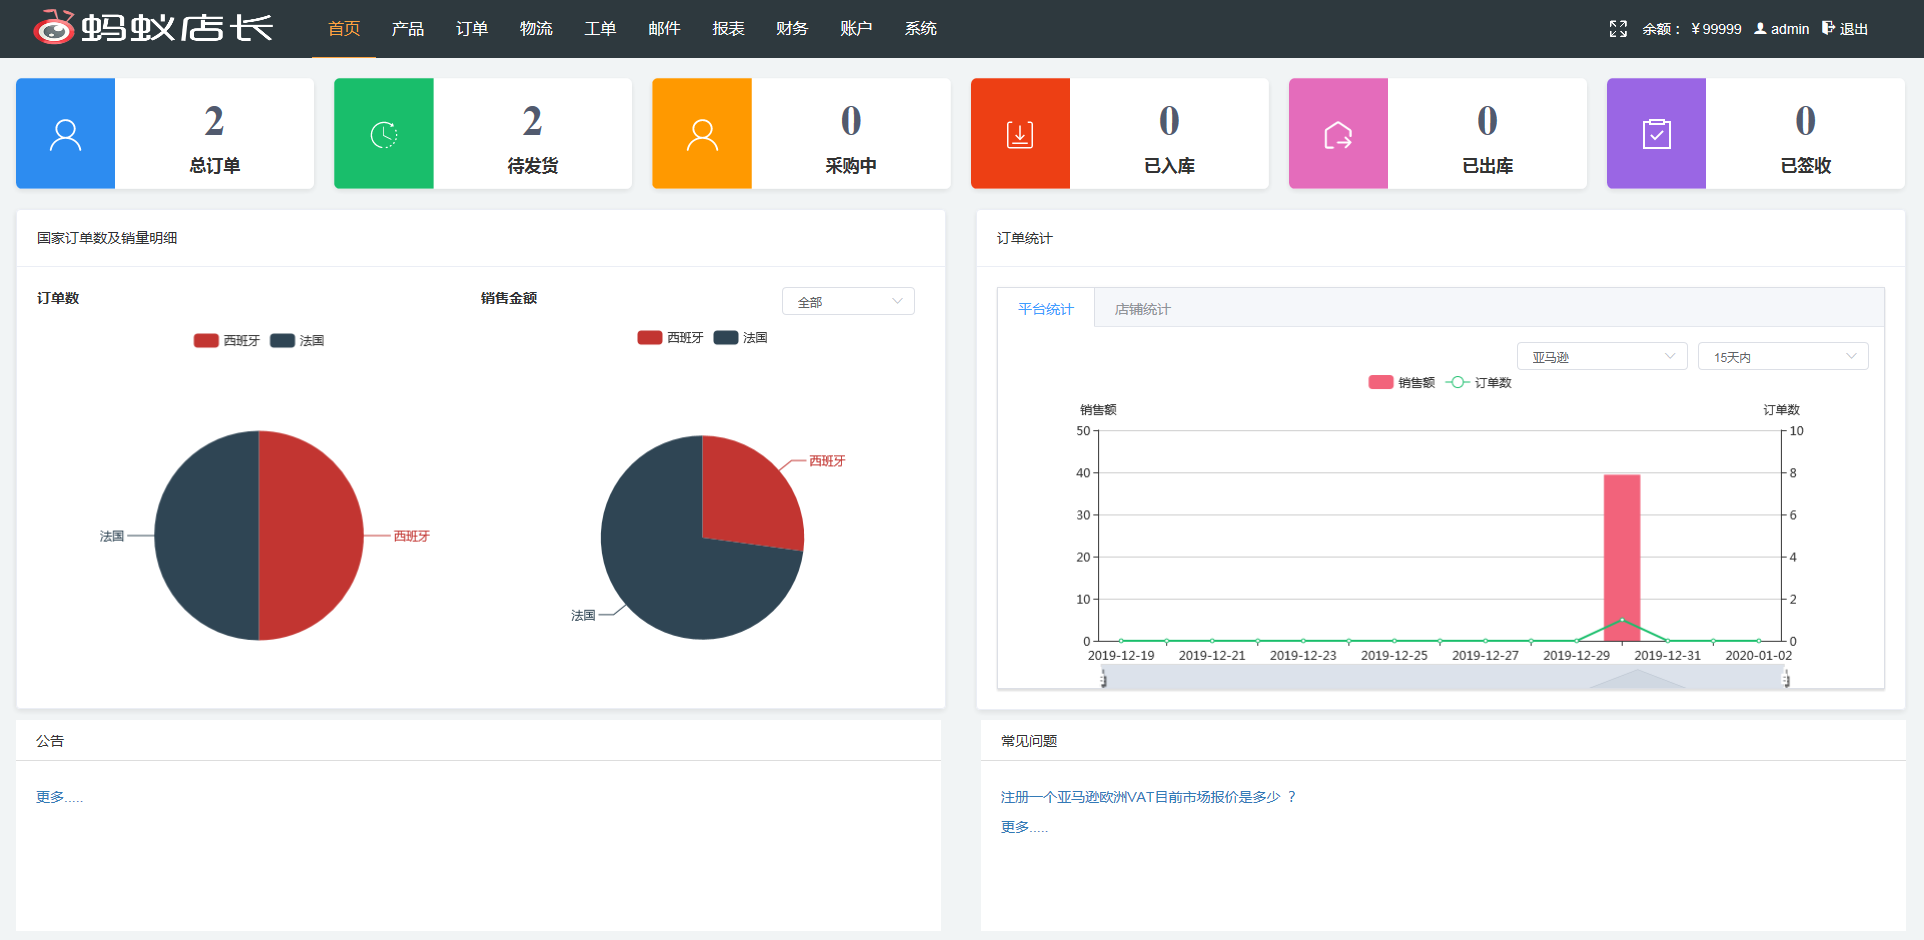Expand the 亚马逊 platform dropdown
Screen dimensions: 1924x940
1602,357
